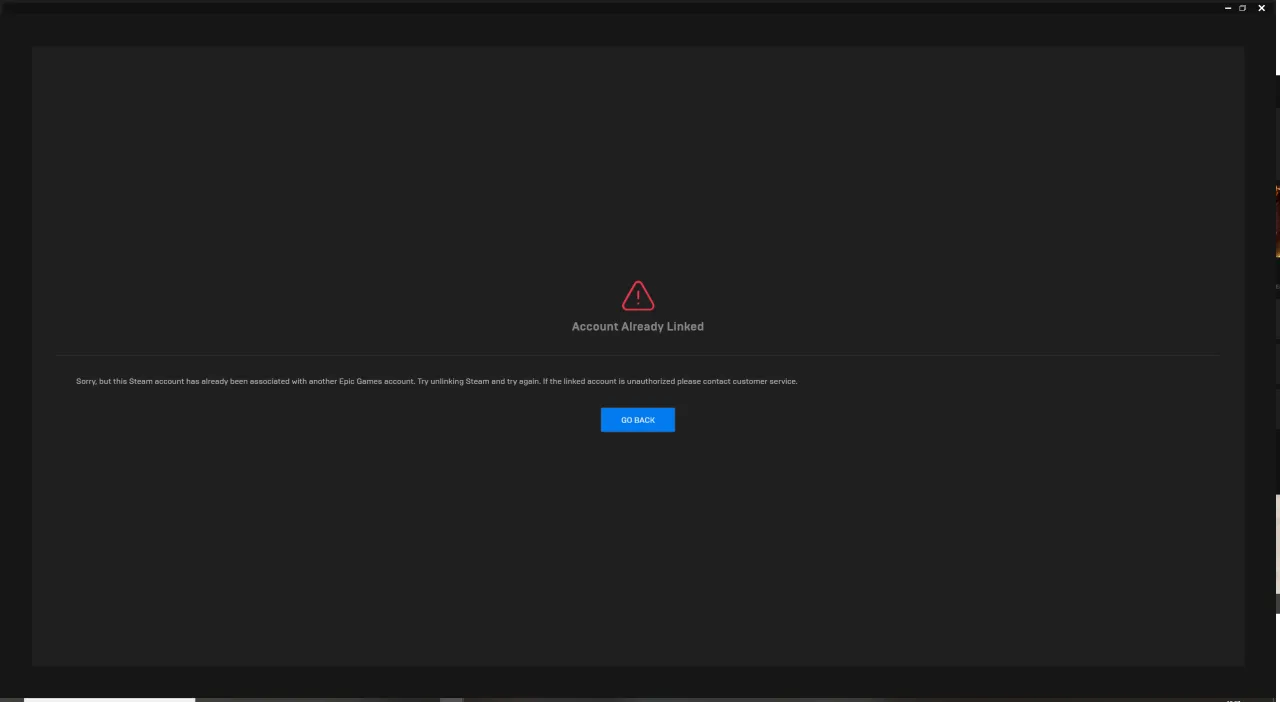Viewport: 1280px width, 702px height.
Task: Click the word 'Sorry' starting the error message
Action: pos(86,381)
